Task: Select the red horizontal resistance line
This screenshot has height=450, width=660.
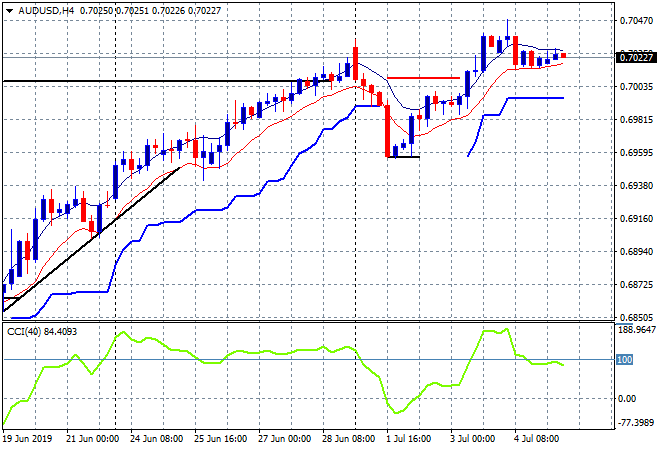Action: (423, 78)
